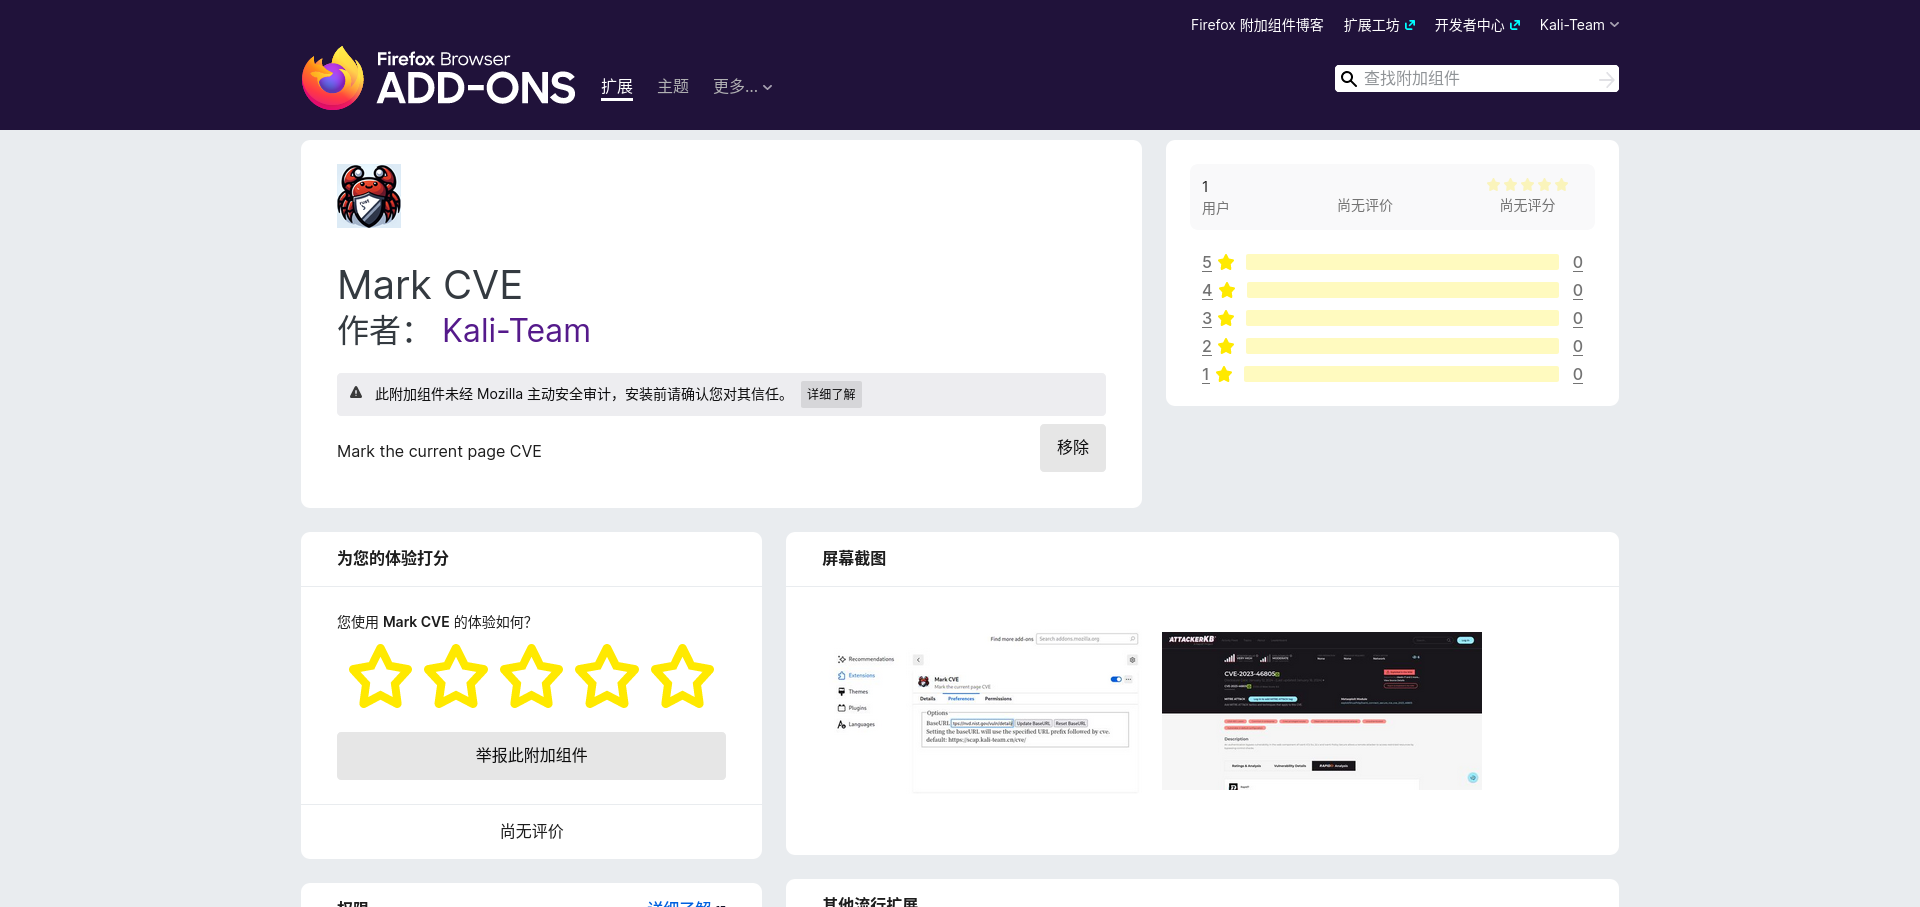
Task: Rate one star for Mark CVE
Action: (x=380, y=677)
